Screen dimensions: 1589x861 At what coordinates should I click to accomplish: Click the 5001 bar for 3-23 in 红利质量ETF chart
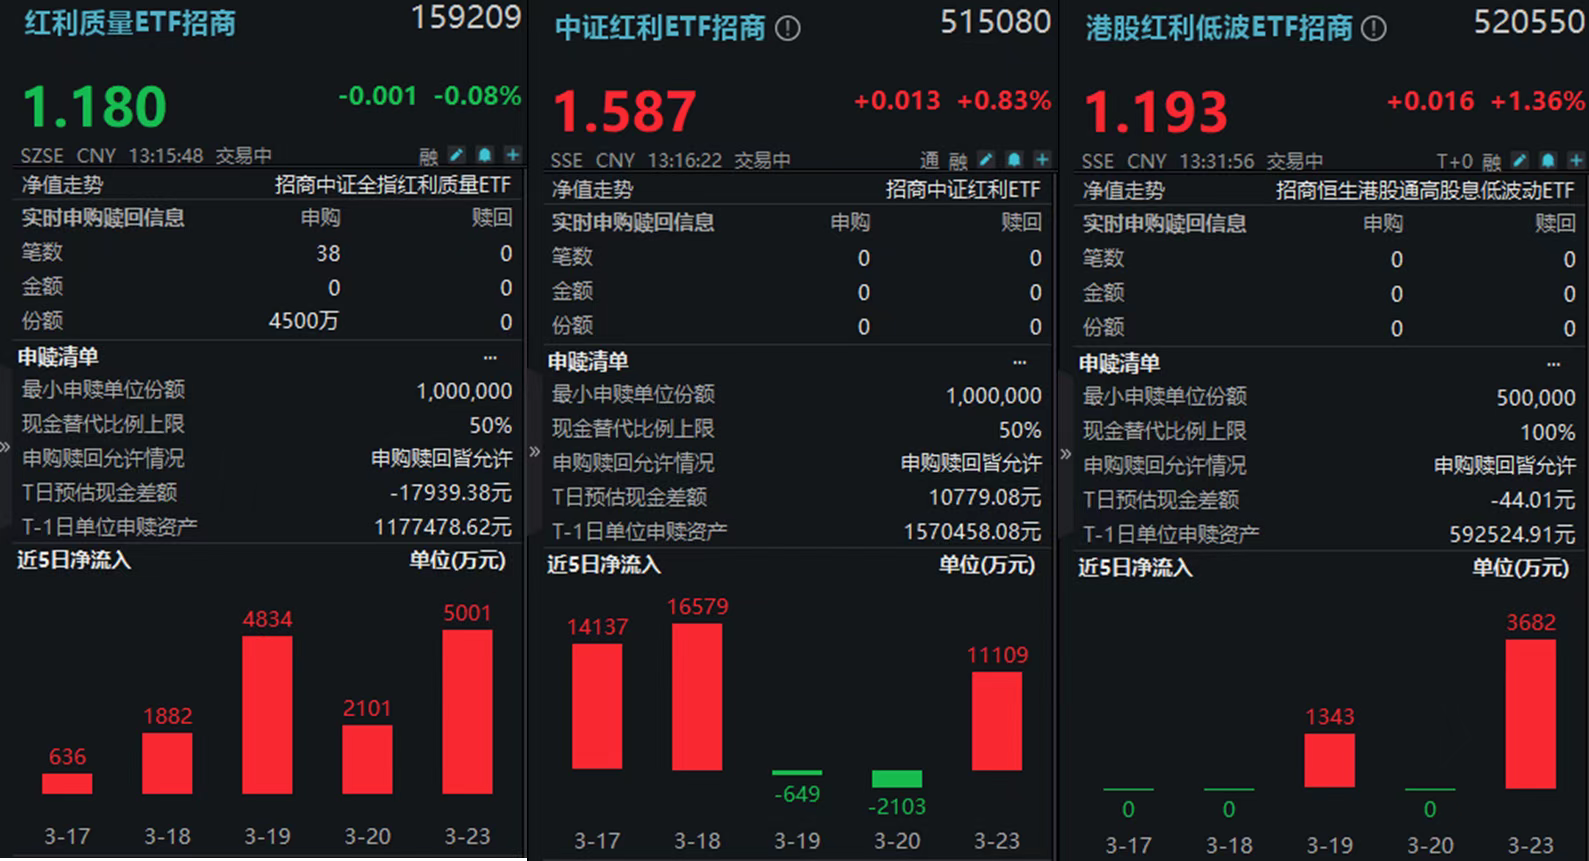click(467, 711)
